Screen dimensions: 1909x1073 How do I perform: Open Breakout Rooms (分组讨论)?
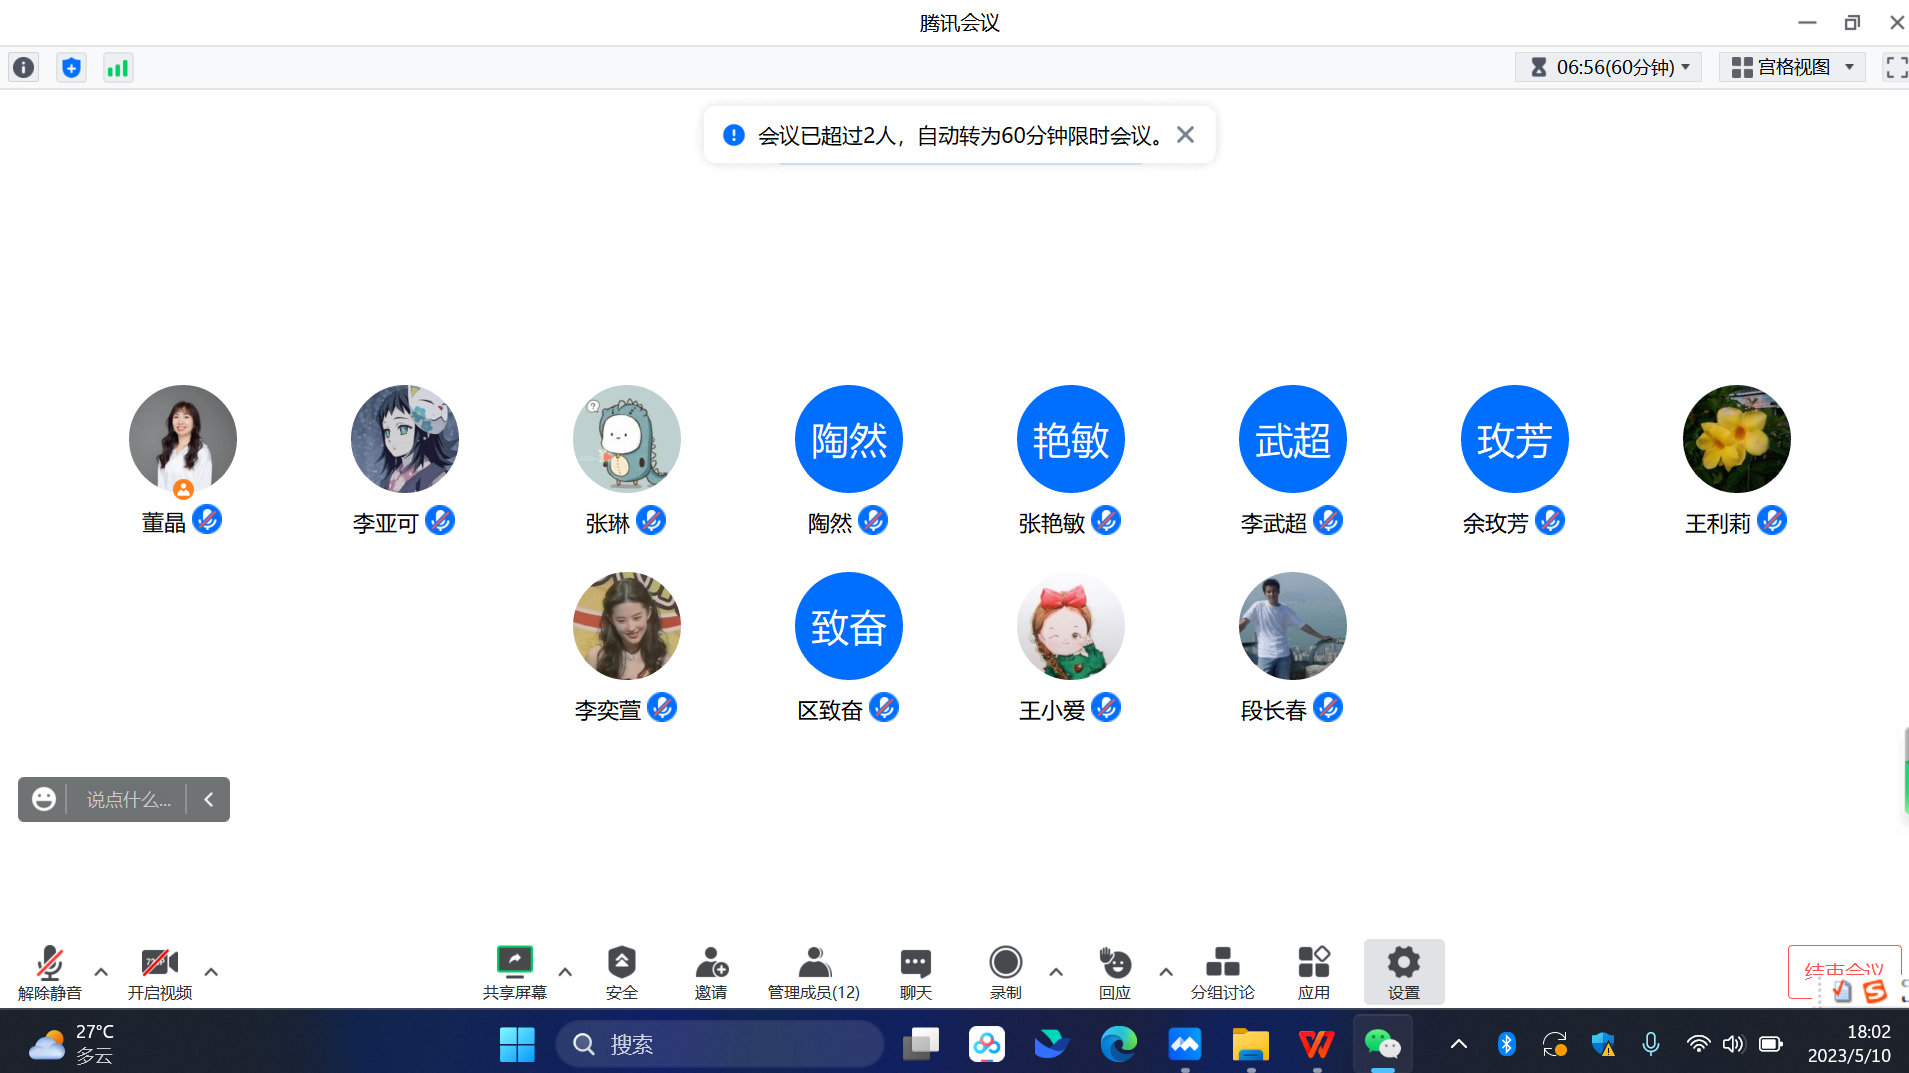pos(1222,972)
